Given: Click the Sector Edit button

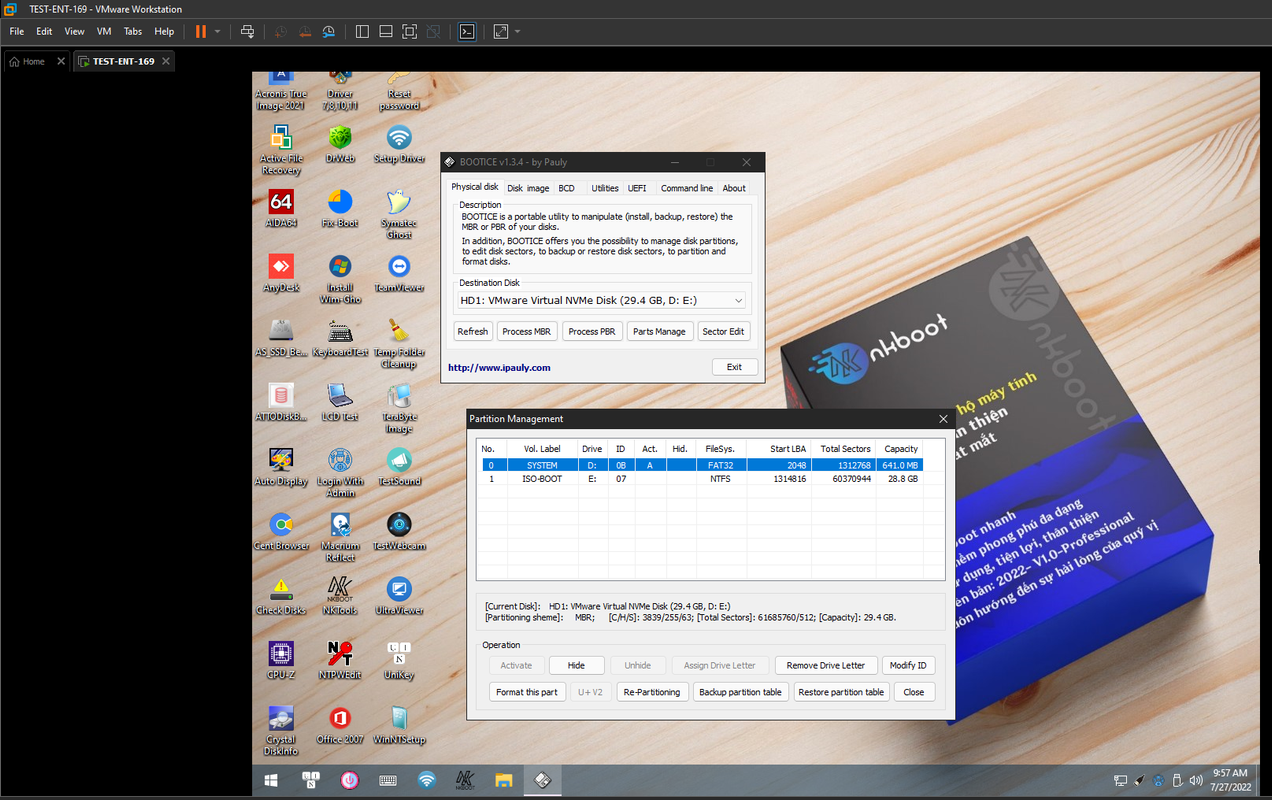Looking at the screenshot, I should (x=723, y=331).
